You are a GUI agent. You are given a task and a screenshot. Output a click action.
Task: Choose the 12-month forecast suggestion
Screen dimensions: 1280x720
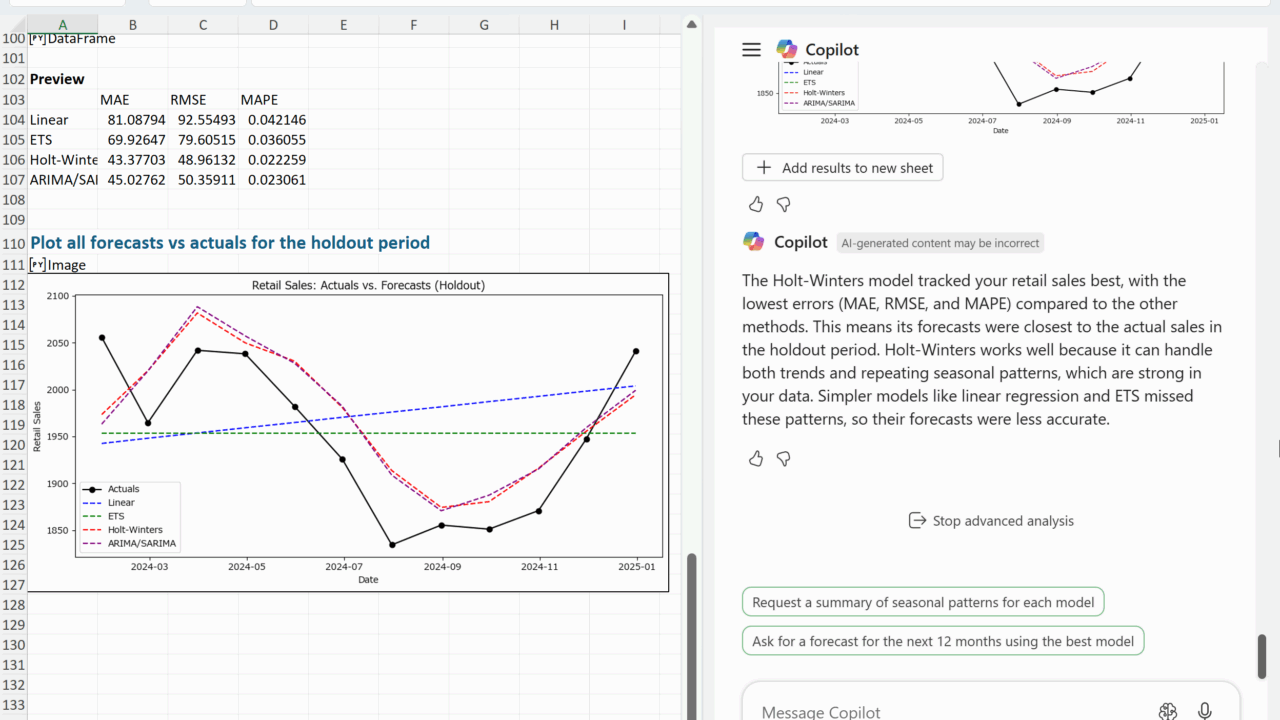tap(942, 641)
